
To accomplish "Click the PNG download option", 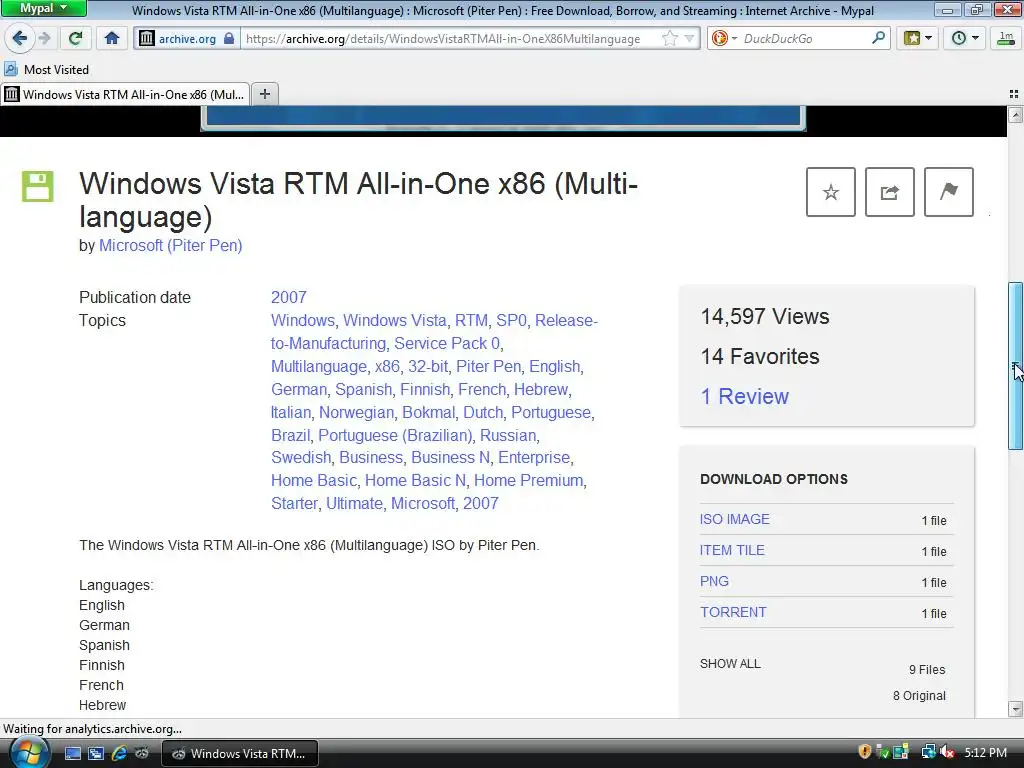I will (714, 581).
